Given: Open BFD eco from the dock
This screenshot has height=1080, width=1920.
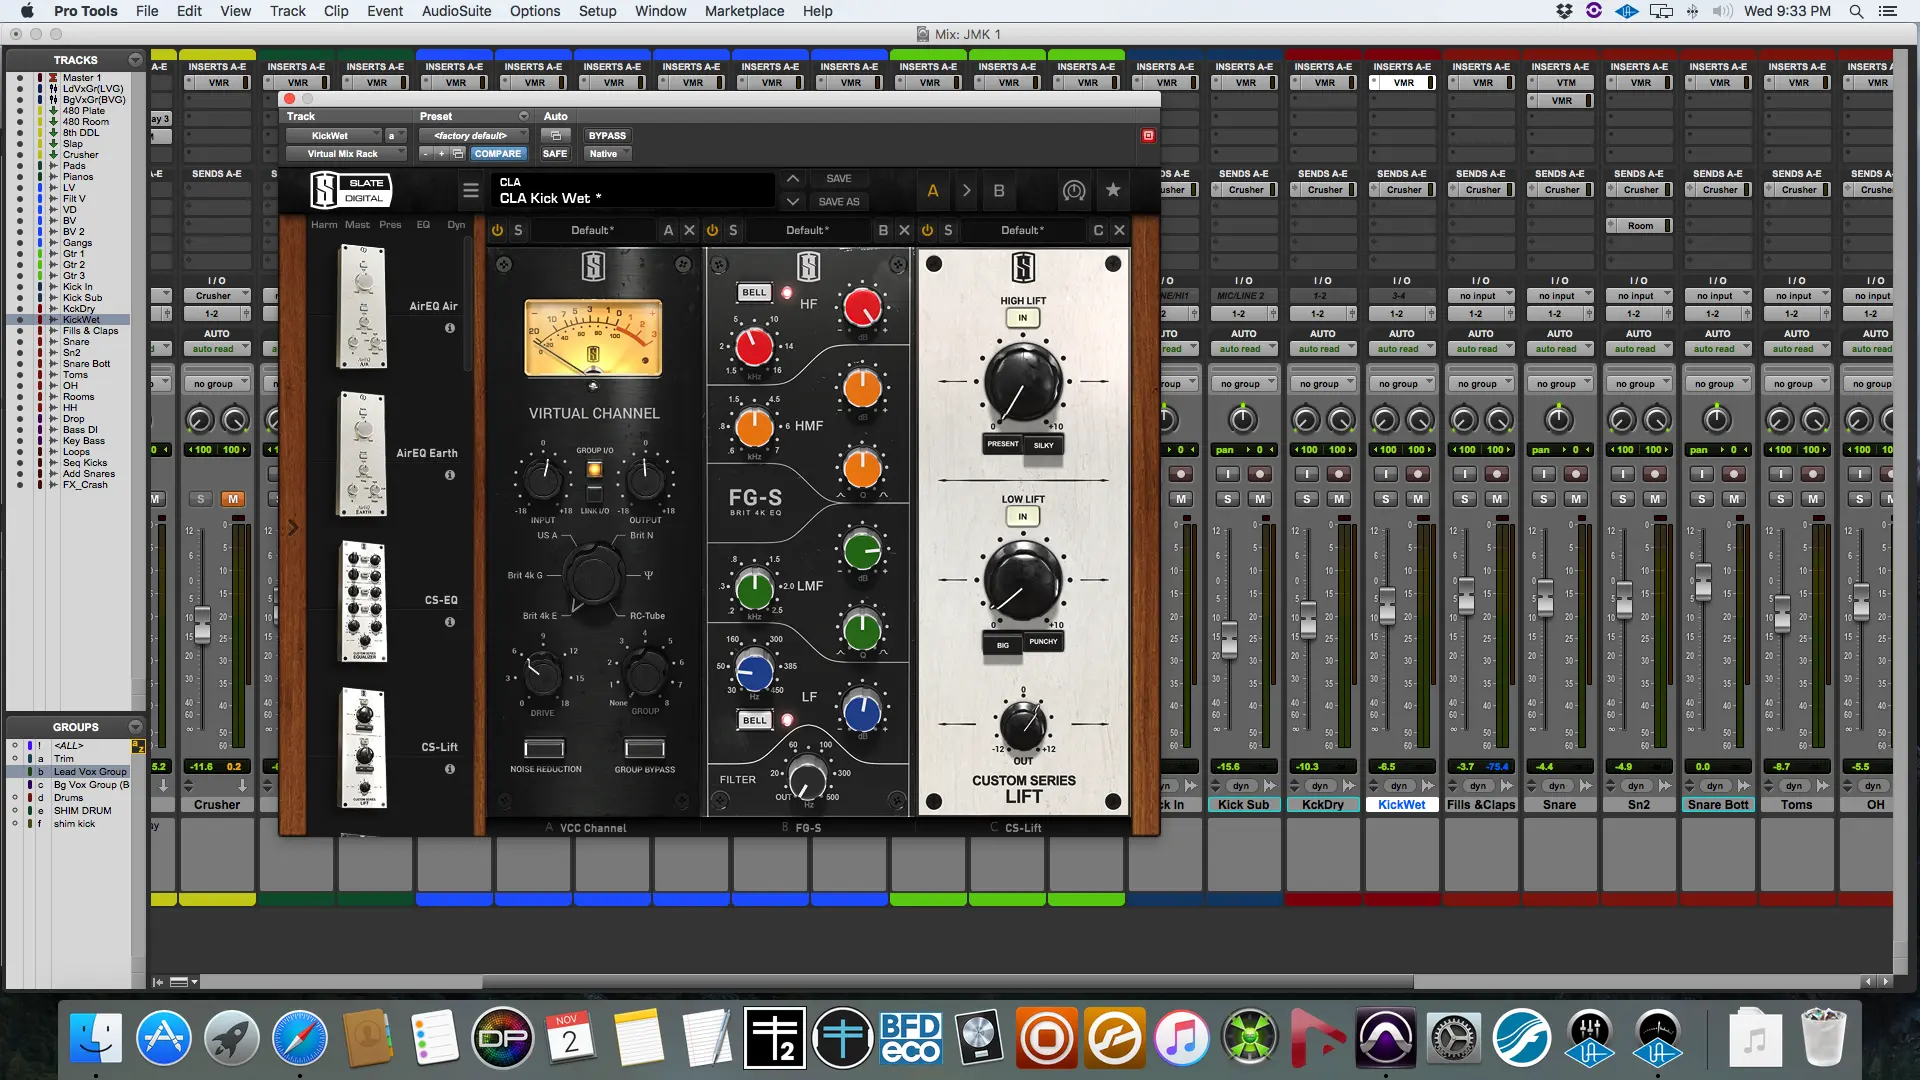Looking at the screenshot, I should (x=910, y=1038).
